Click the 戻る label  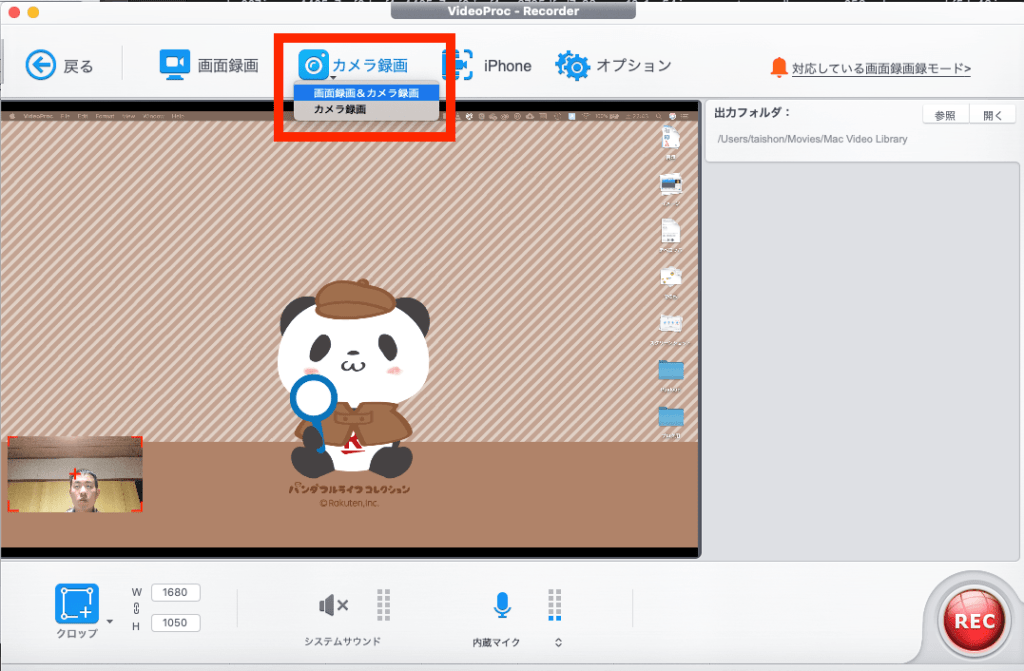coord(78,66)
